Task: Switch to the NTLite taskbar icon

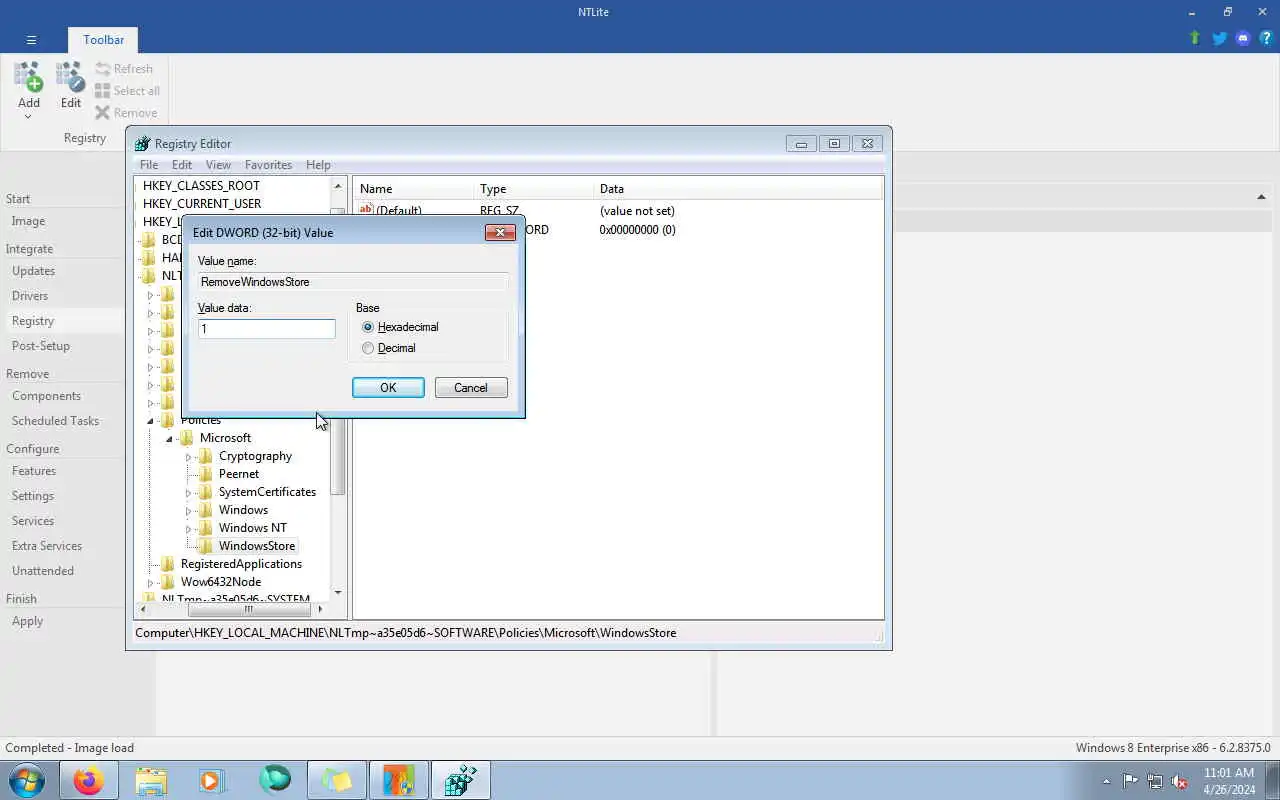Action: pyautogui.click(x=399, y=780)
